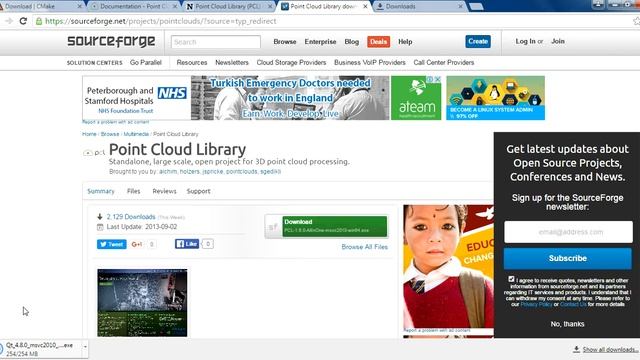Open the Blog link in the header
The height and width of the screenshot is (360, 640).
[x=351, y=42]
